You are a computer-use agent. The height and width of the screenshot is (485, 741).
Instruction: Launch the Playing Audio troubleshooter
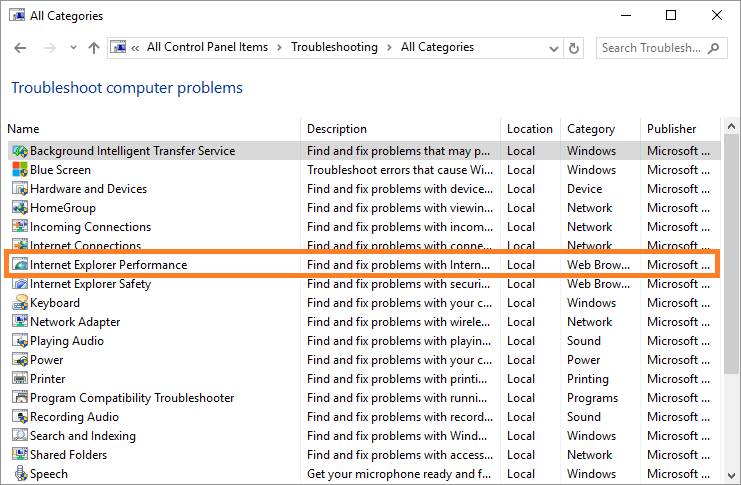click(x=67, y=341)
